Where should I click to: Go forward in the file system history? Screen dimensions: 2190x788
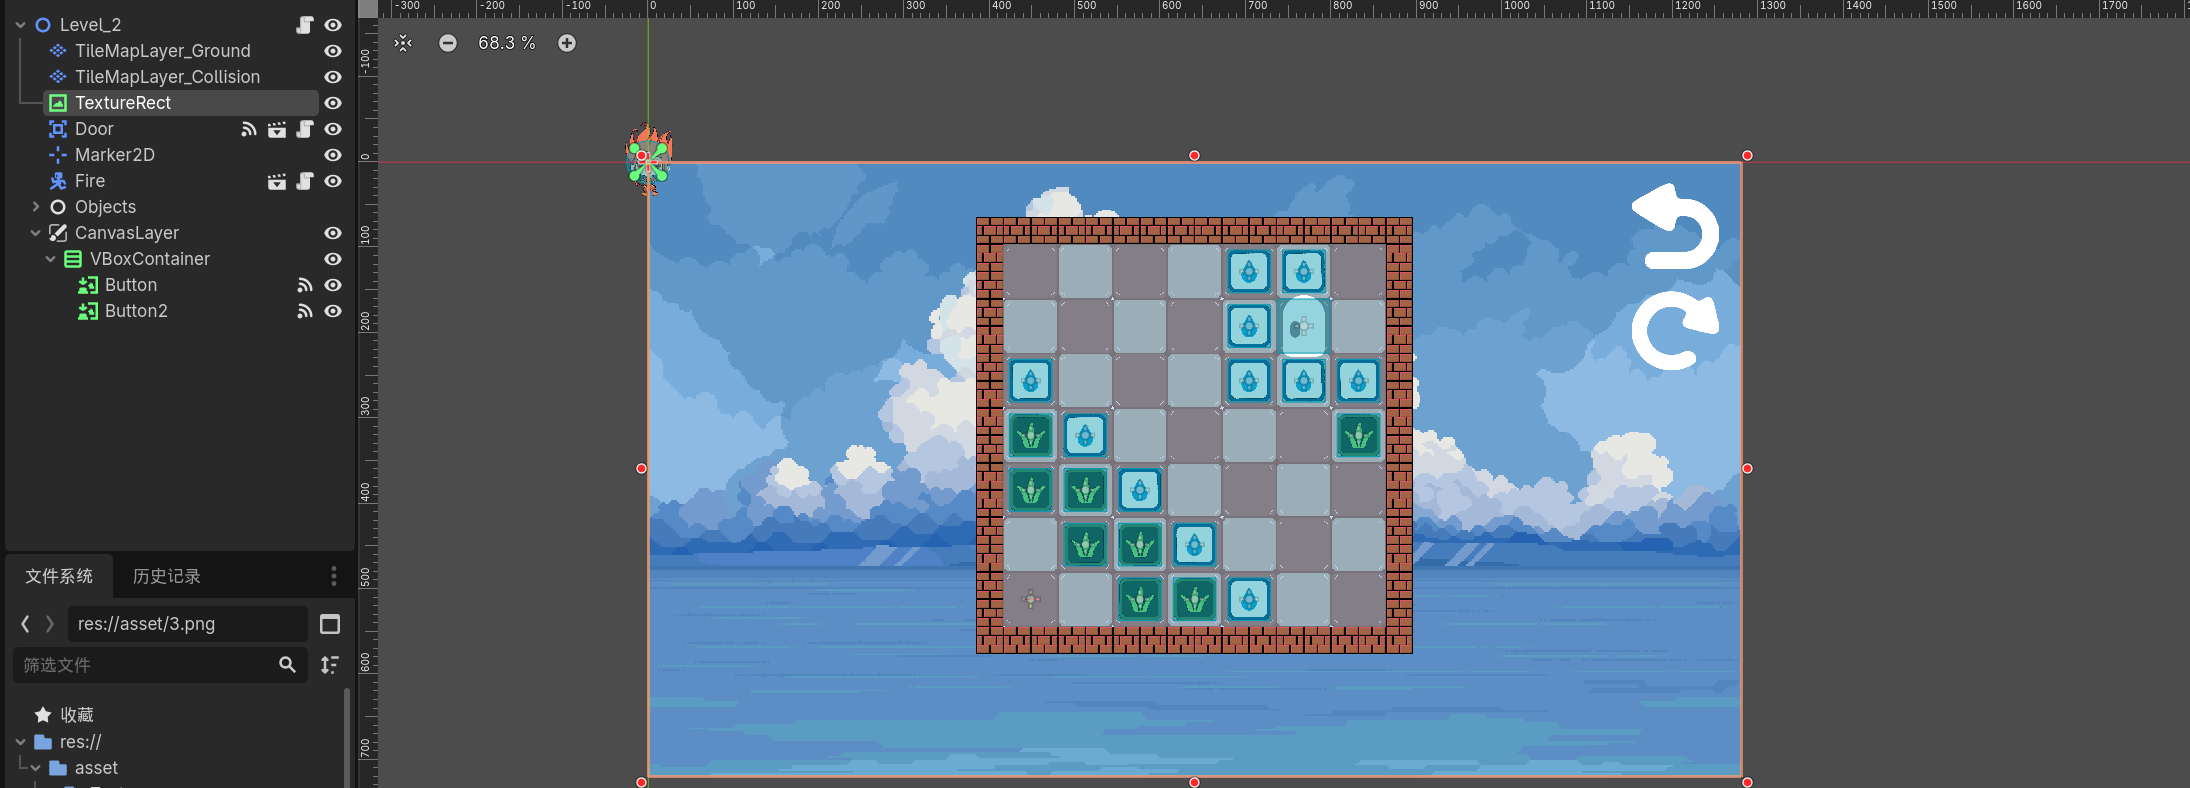50,624
